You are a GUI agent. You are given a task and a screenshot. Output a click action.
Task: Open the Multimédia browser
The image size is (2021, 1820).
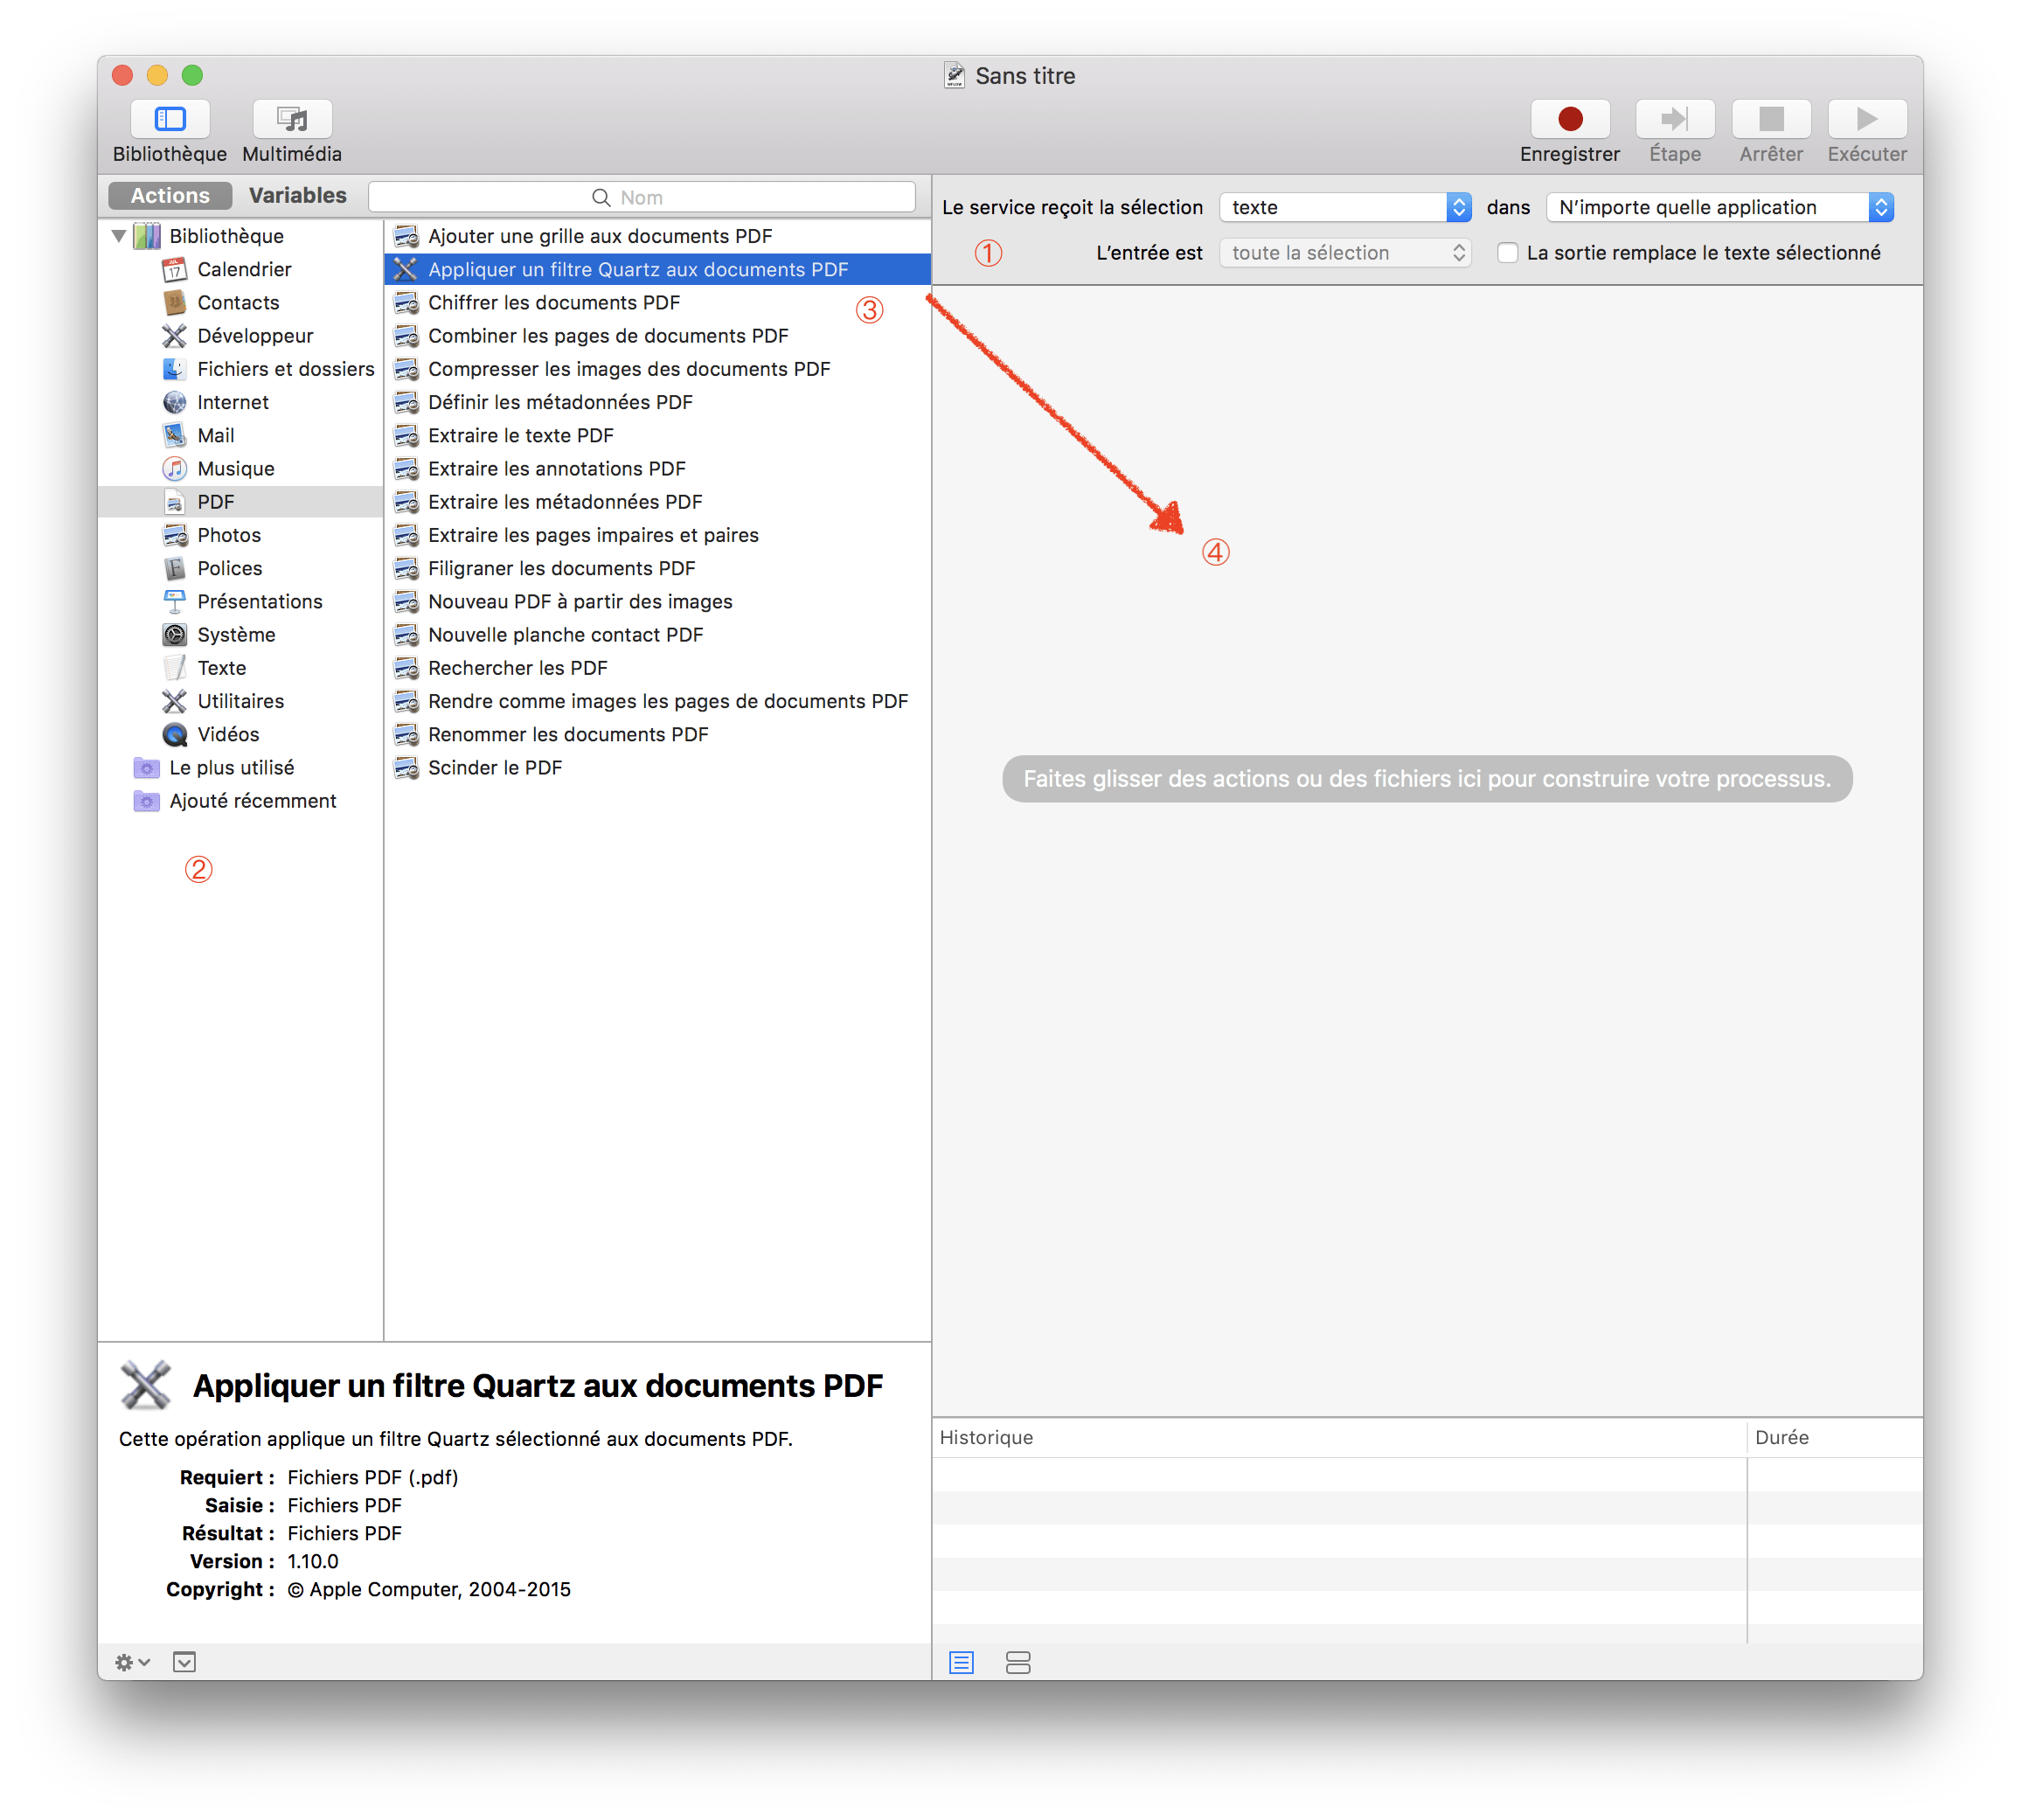pos(292,119)
